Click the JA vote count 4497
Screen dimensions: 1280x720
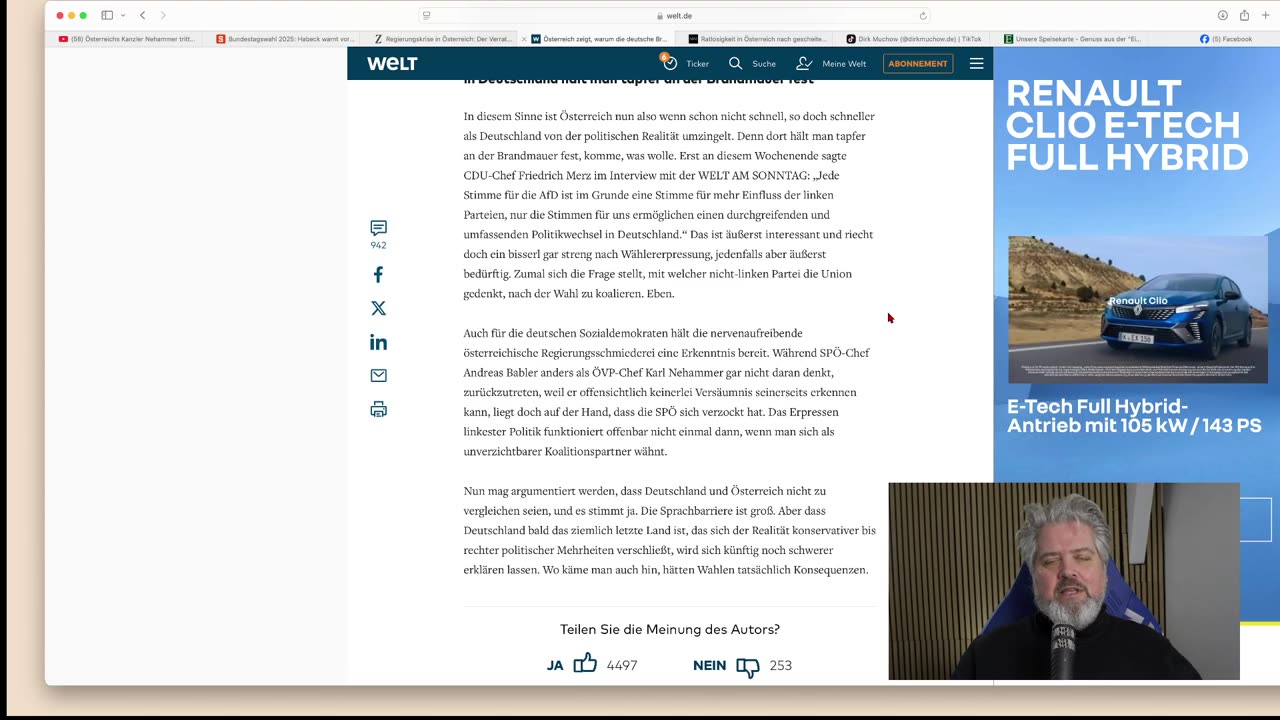[x=622, y=666]
